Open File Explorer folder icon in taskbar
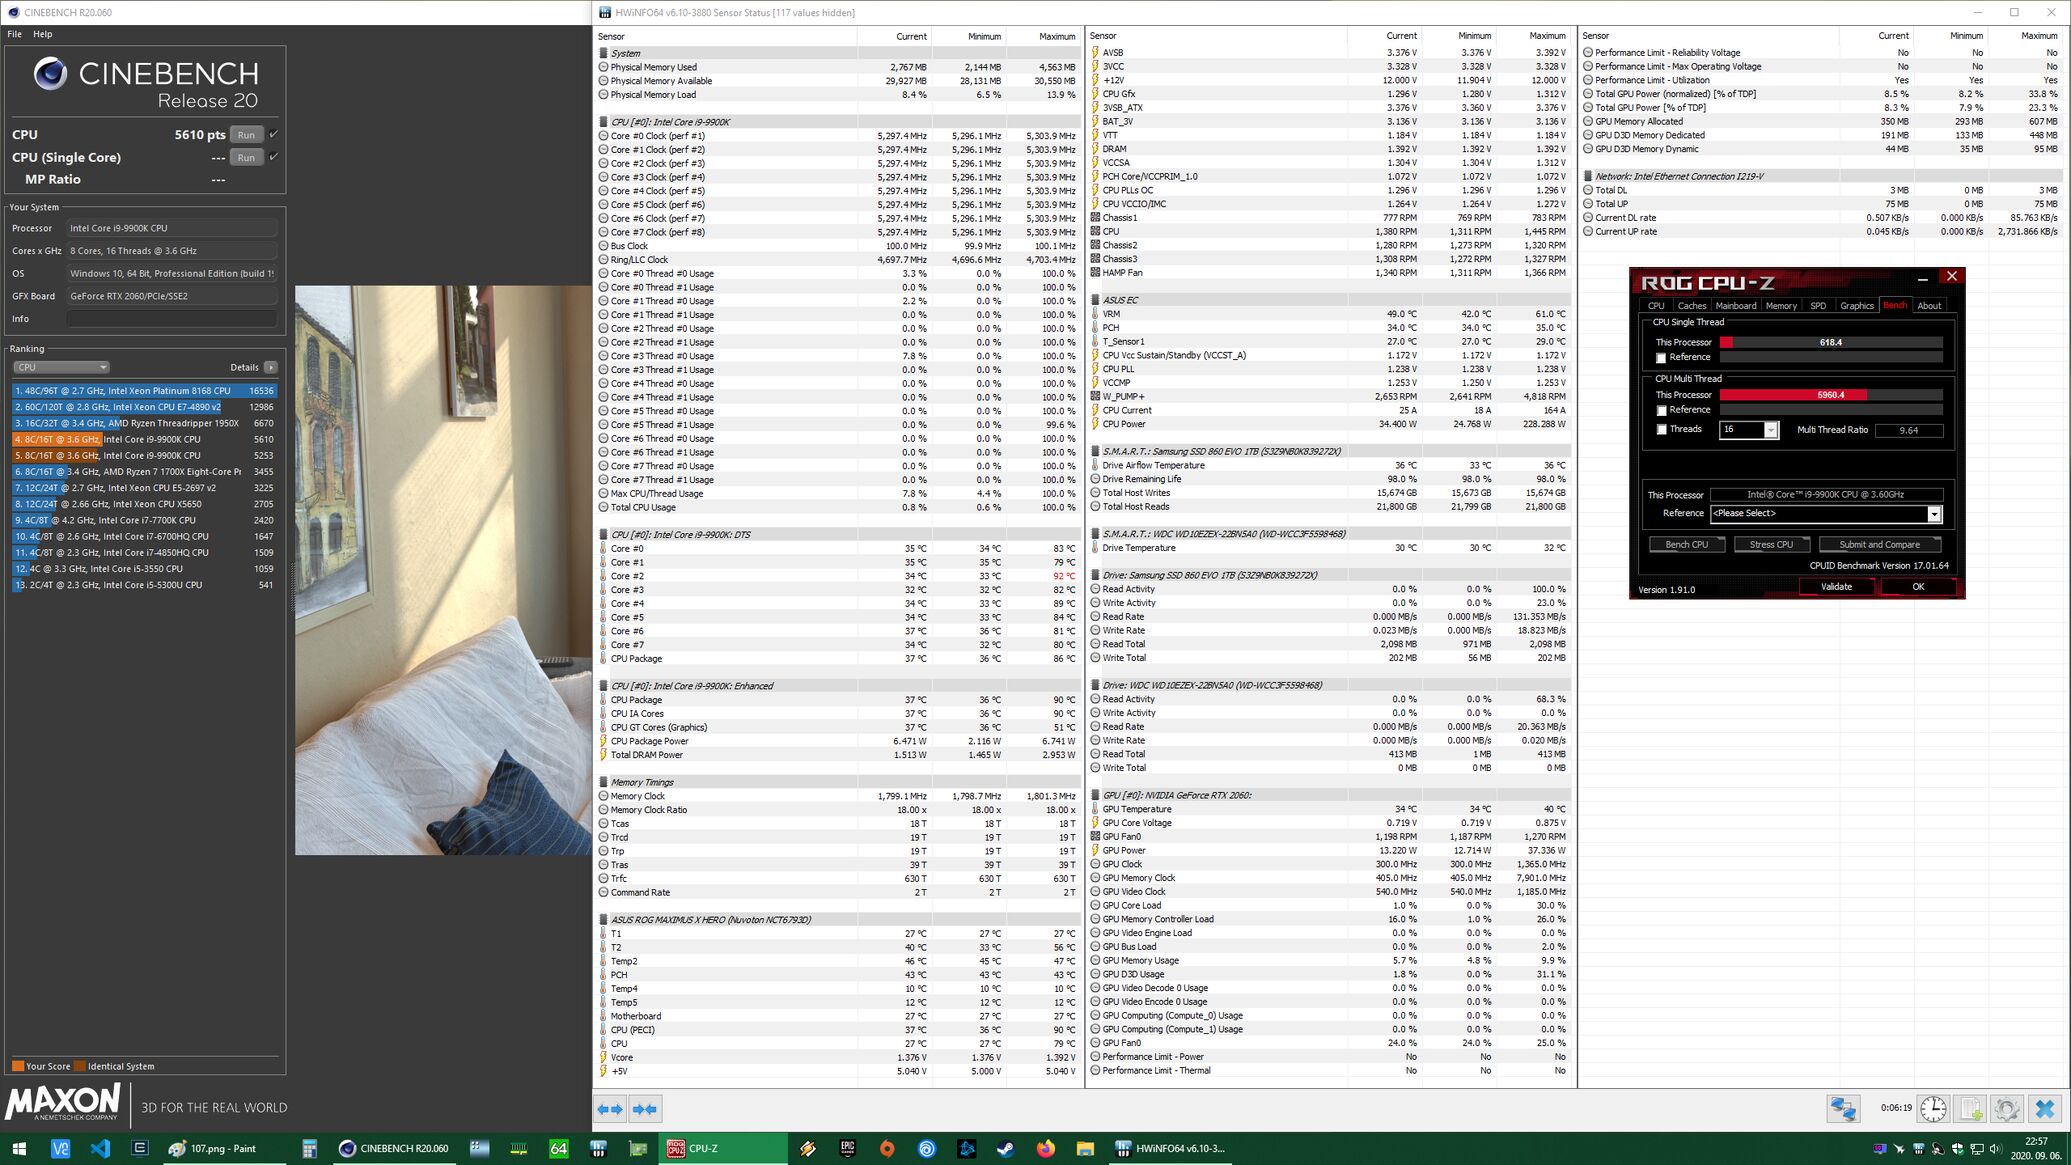The height and width of the screenshot is (1165, 2071). [1085, 1148]
